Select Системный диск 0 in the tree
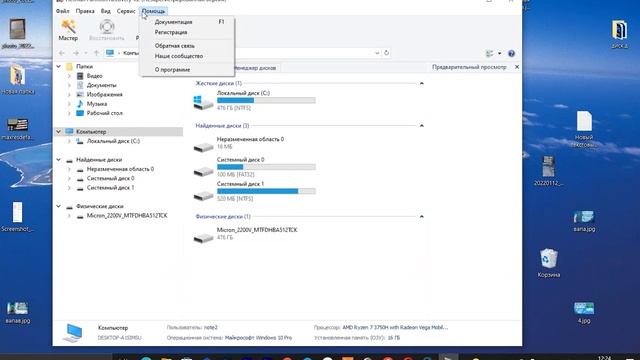Screen dimensions: 640x360 (110, 178)
